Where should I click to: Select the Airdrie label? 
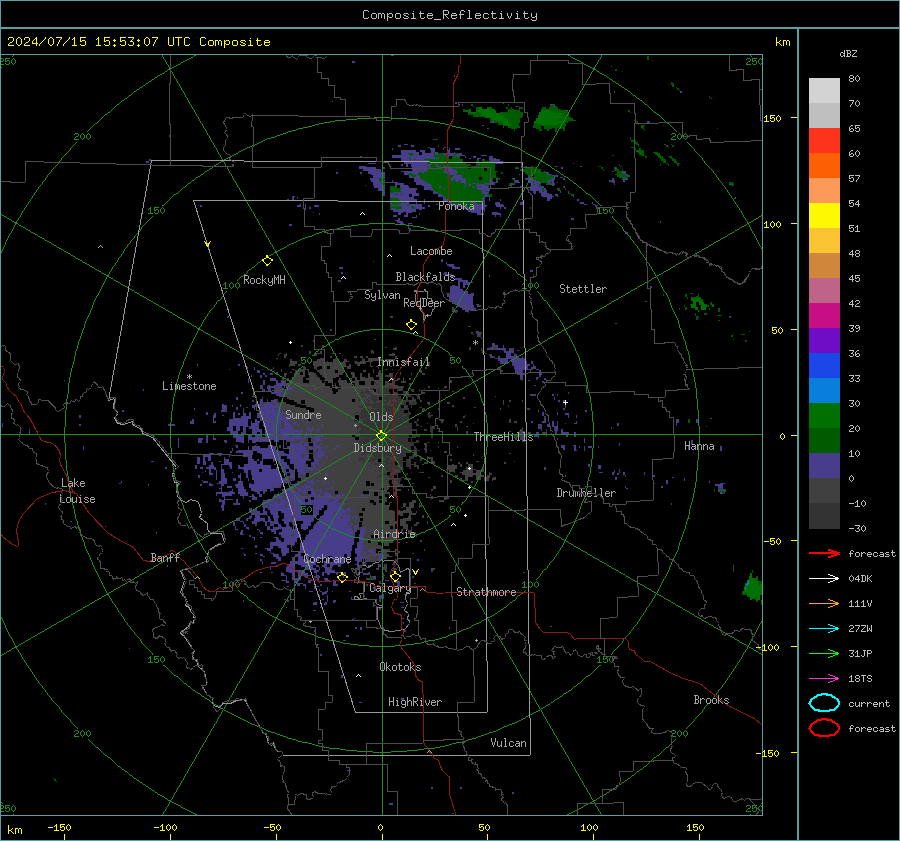(394, 534)
